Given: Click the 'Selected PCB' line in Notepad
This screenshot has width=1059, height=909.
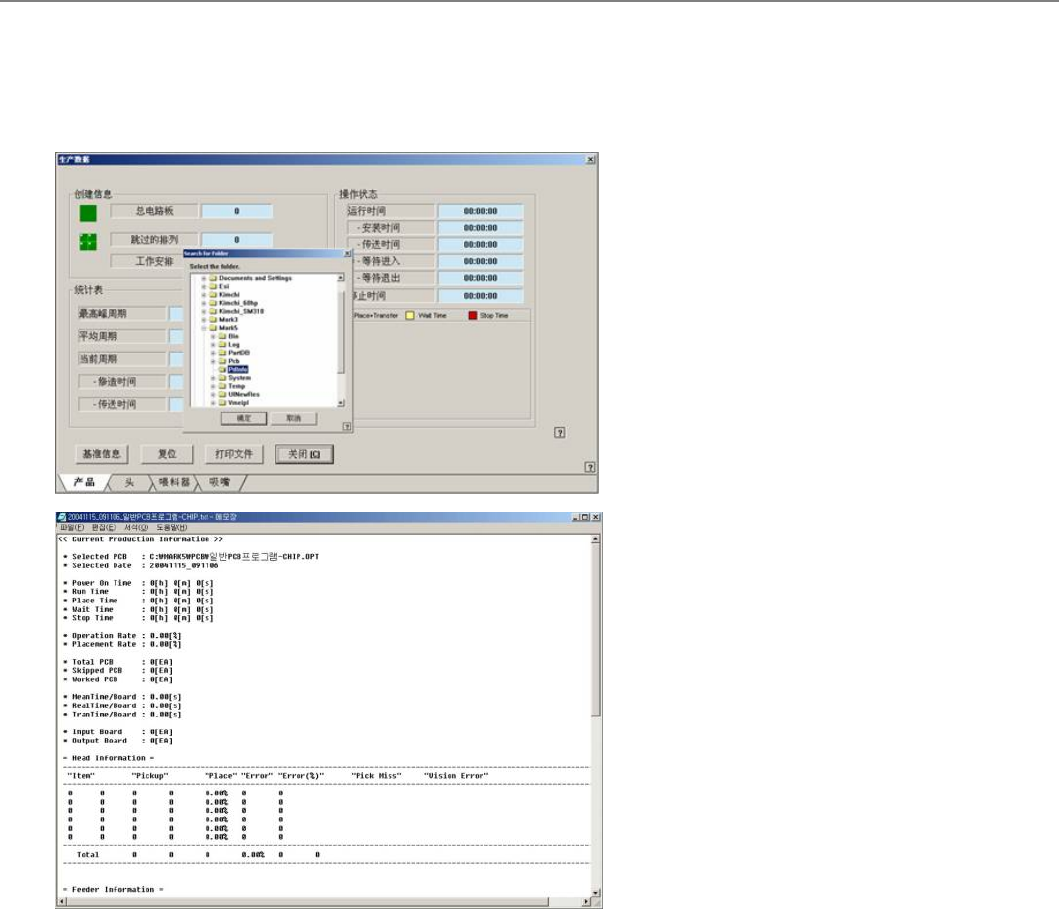Looking at the screenshot, I should click(191, 557).
